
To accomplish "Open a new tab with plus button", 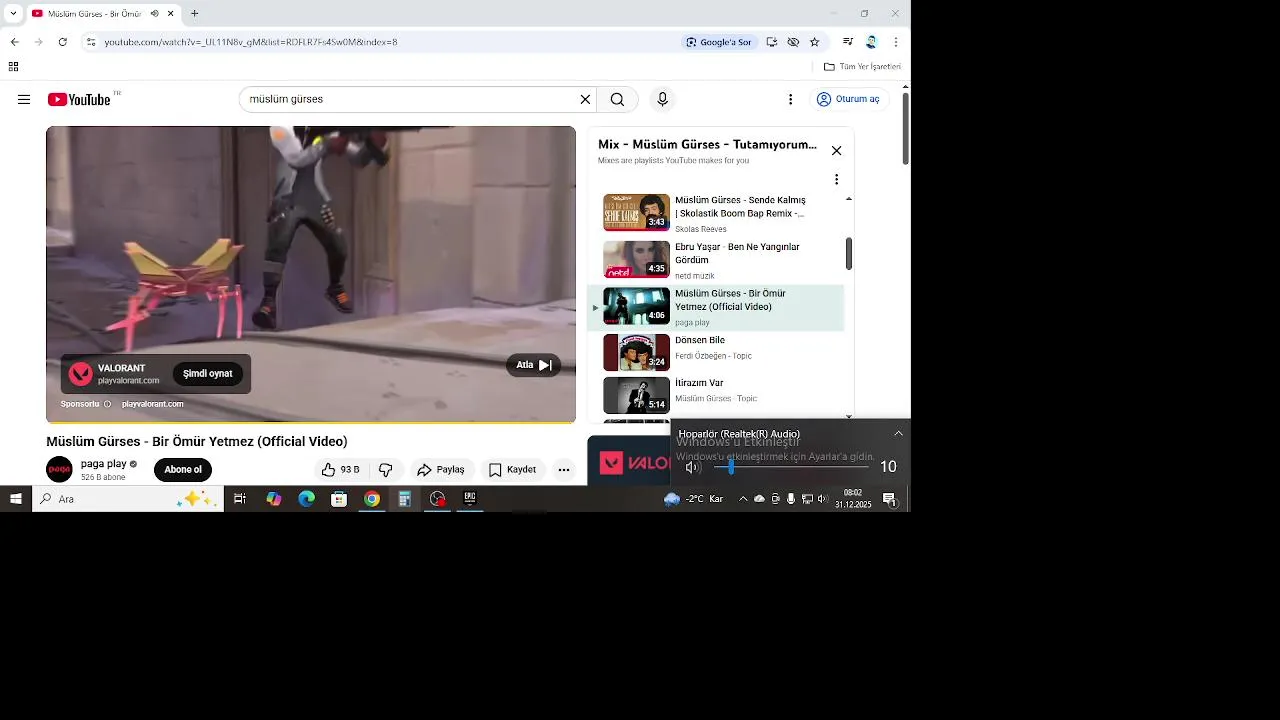I will [194, 14].
